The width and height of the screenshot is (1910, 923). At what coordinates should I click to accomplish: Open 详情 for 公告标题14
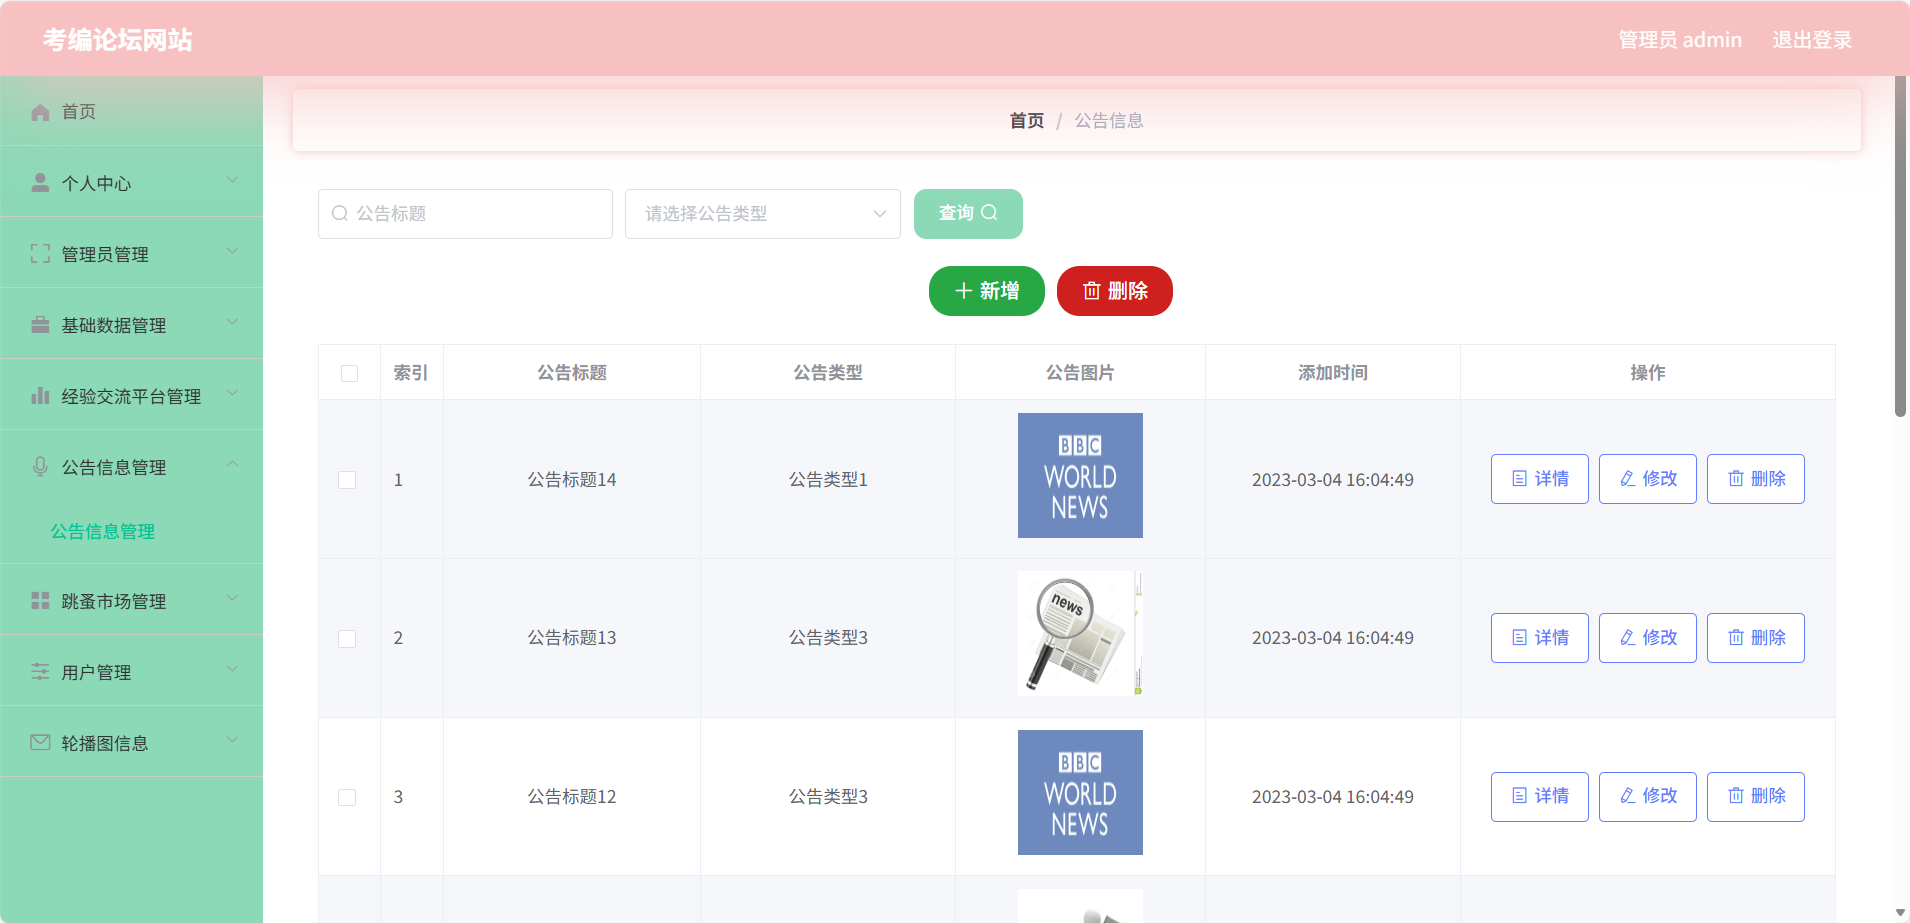point(1540,479)
